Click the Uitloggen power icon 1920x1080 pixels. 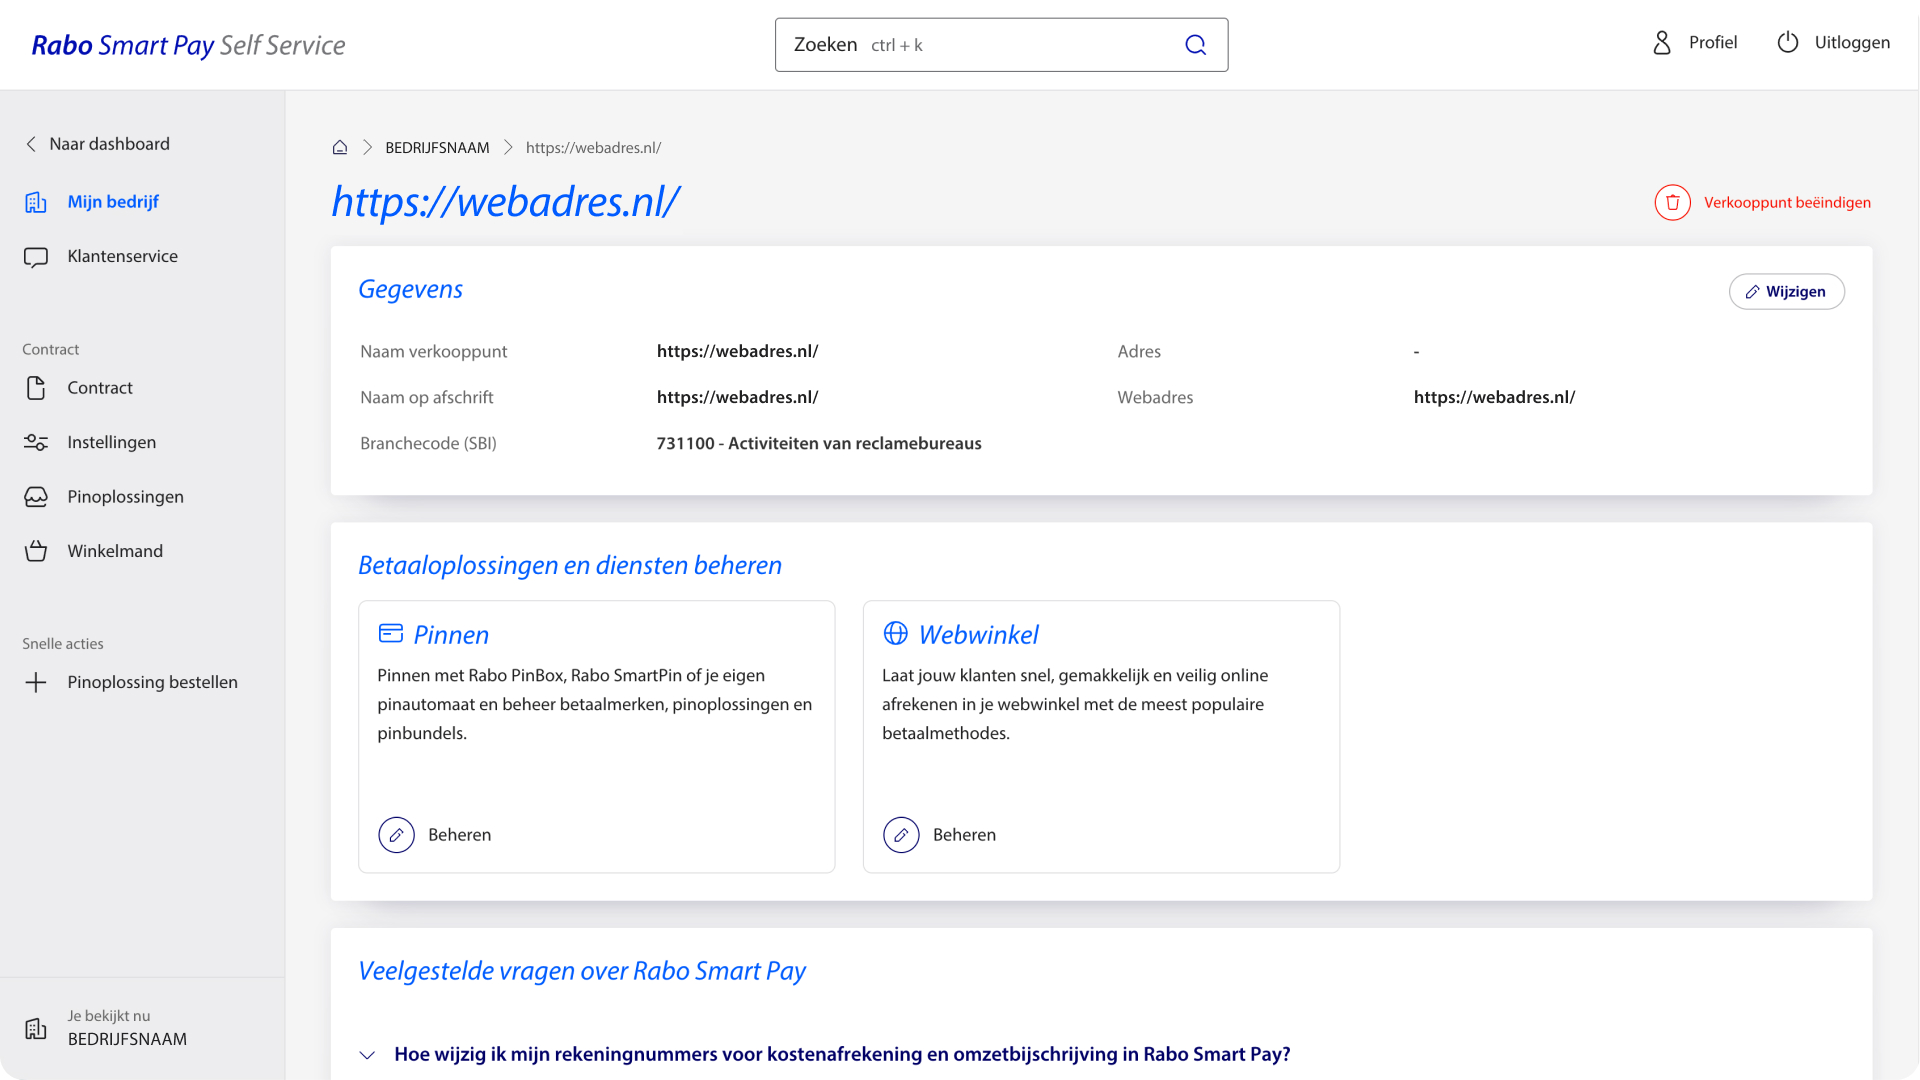1788,43
